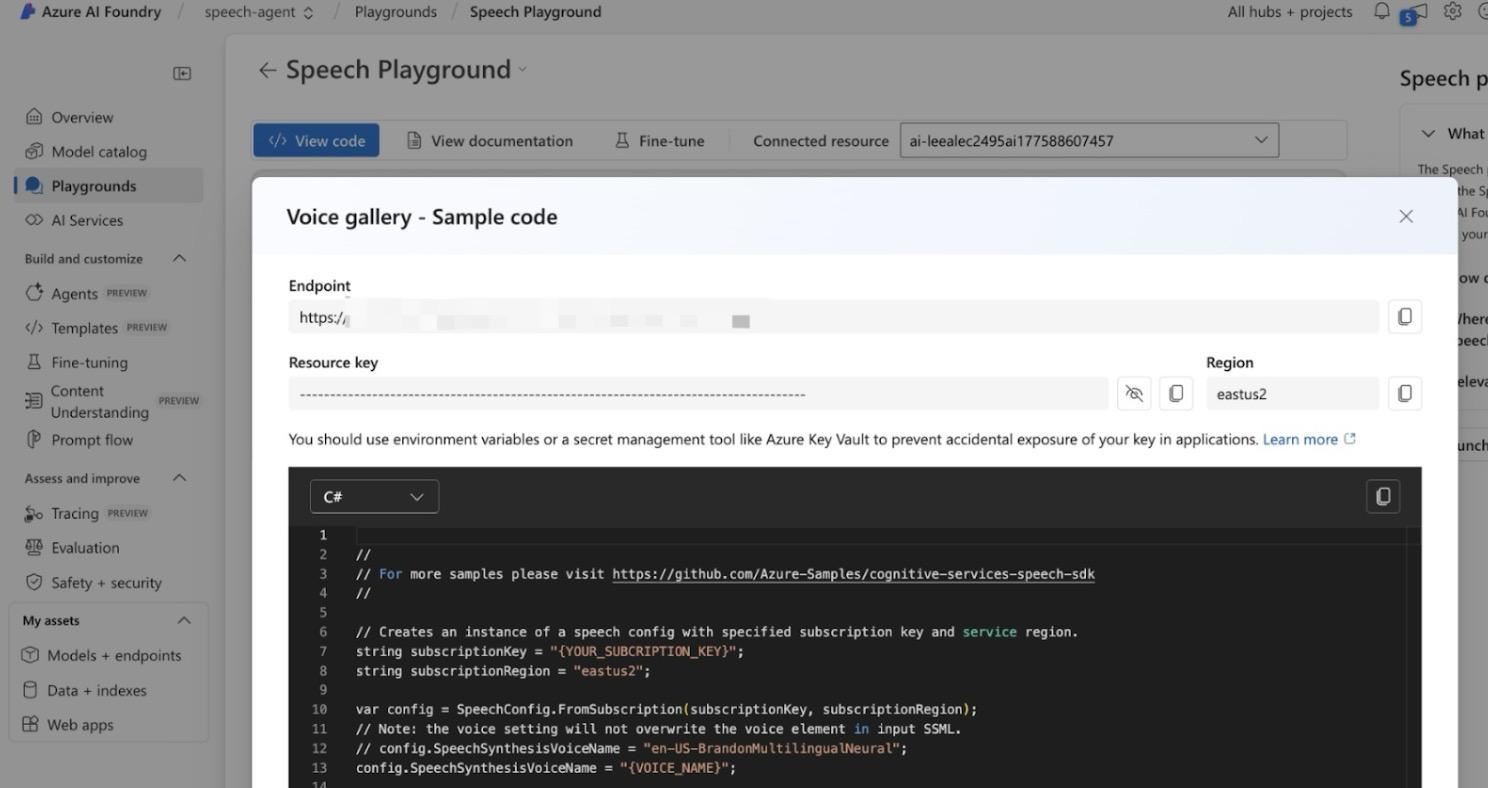Reveal the hidden Resource key

(x=1134, y=393)
